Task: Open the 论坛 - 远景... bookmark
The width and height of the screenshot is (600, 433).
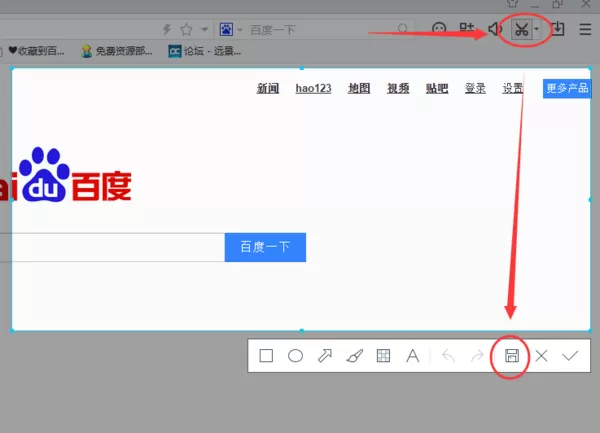Action: coord(205,51)
